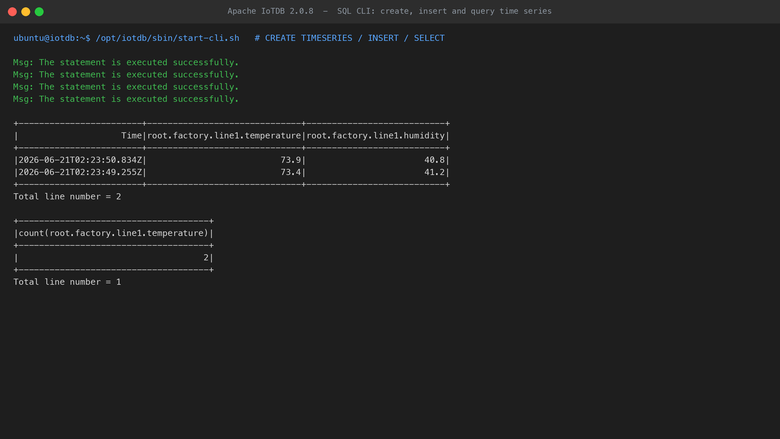Click humidity value 40.8

pyautogui.click(x=434, y=160)
